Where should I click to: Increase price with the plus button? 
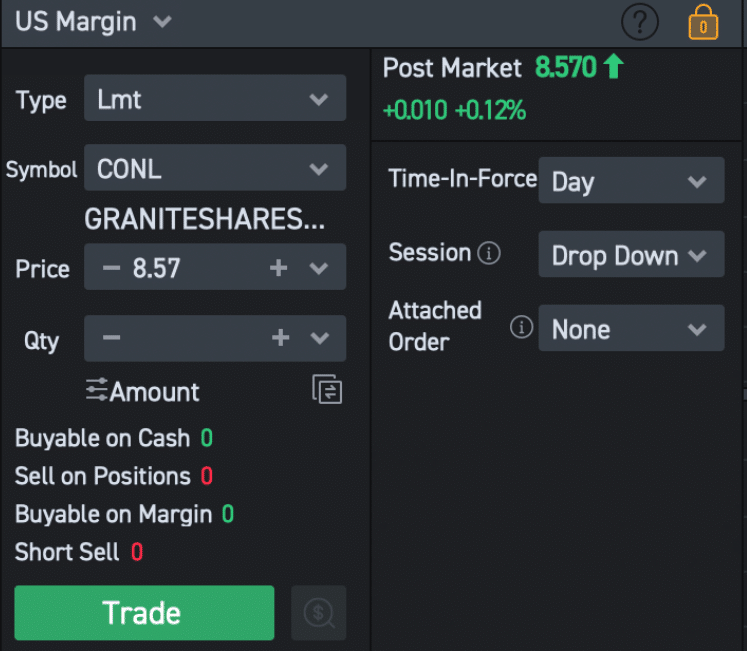coord(279,268)
